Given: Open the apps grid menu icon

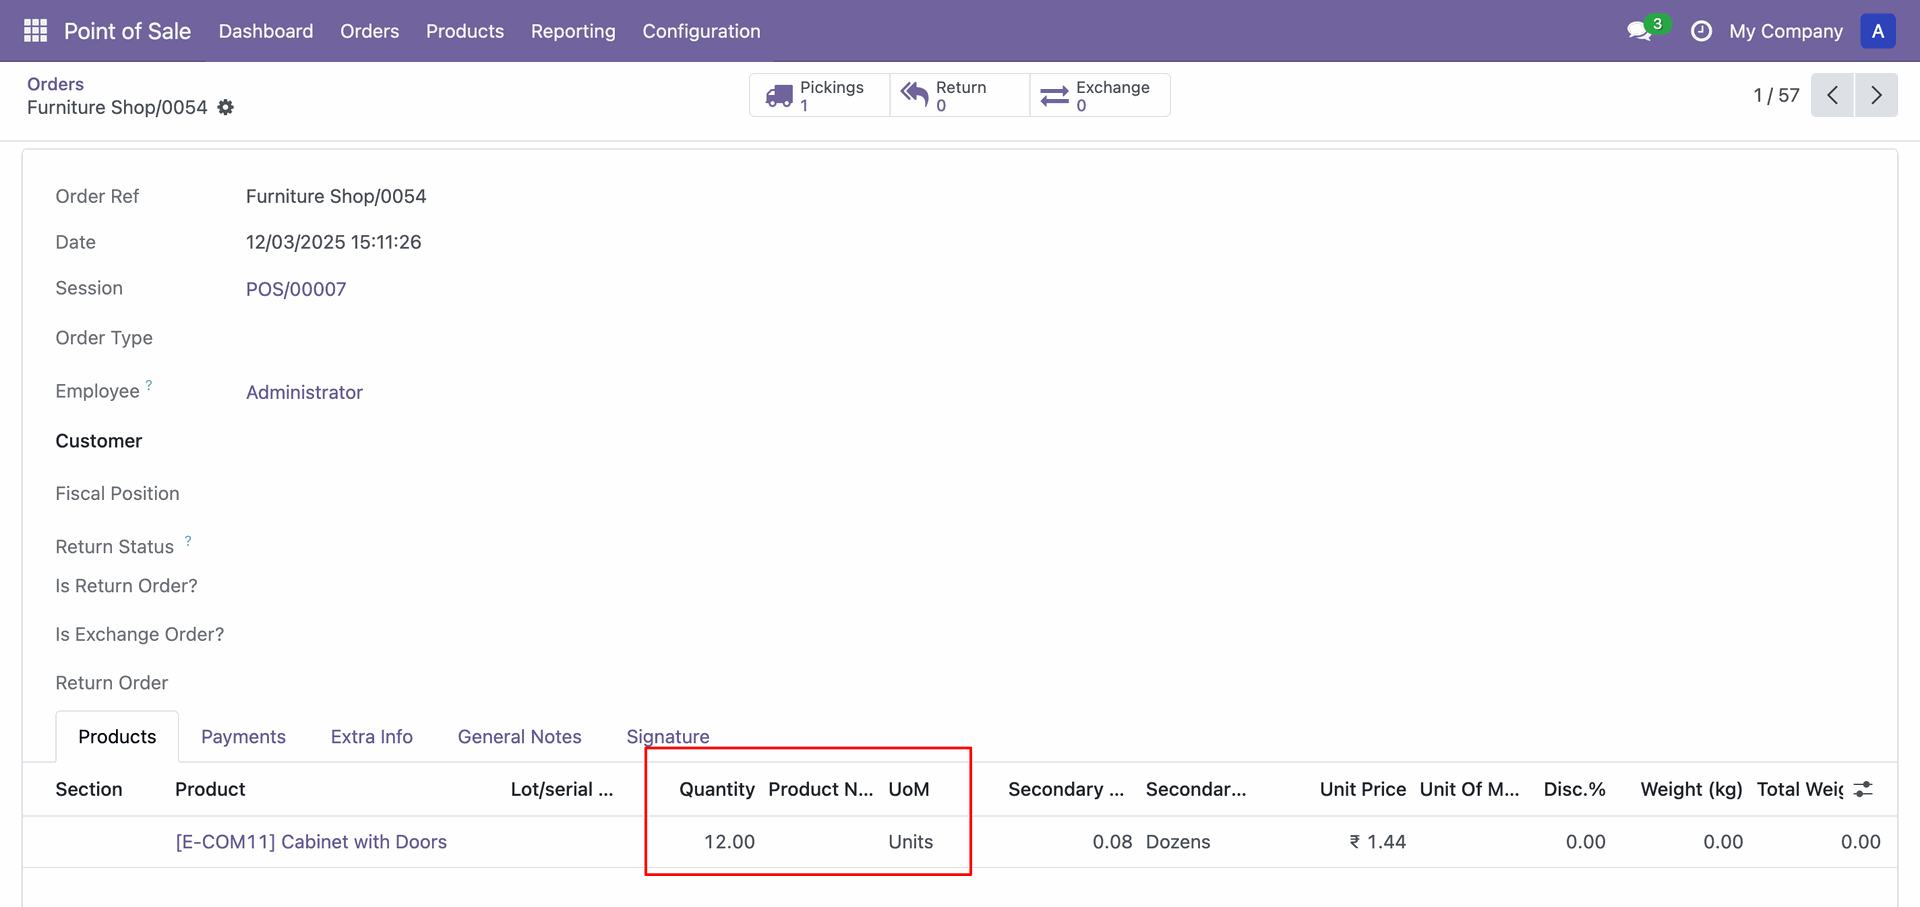Looking at the screenshot, I should tap(35, 31).
